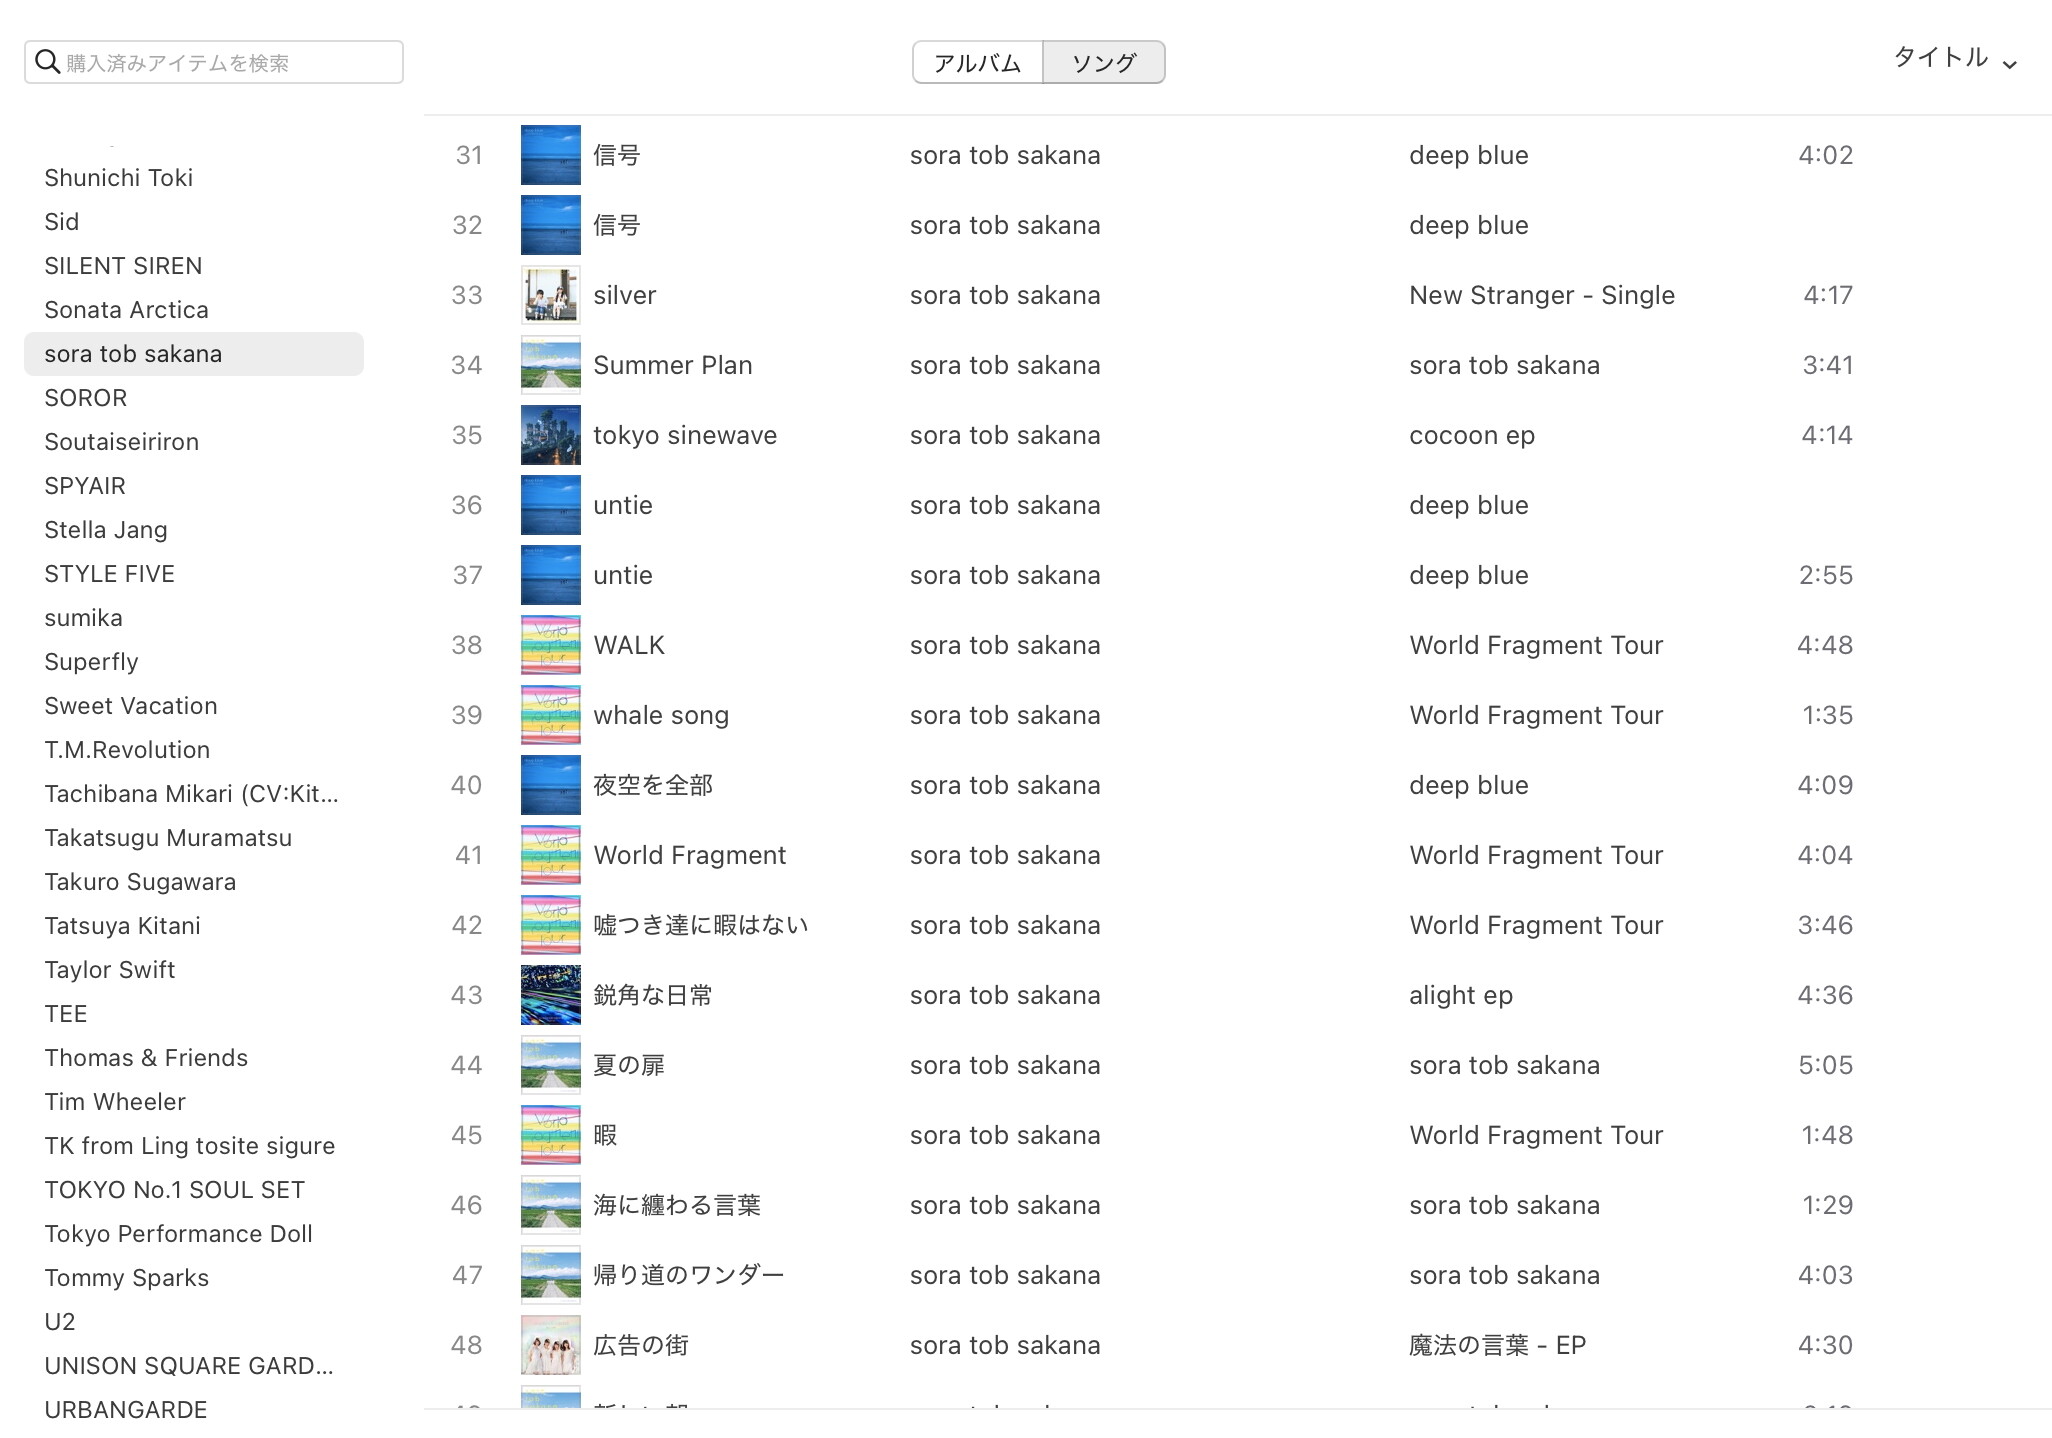Switch to the アルバム view
The width and height of the screenshot is (2052, 1438).
[x=977, y=63]
